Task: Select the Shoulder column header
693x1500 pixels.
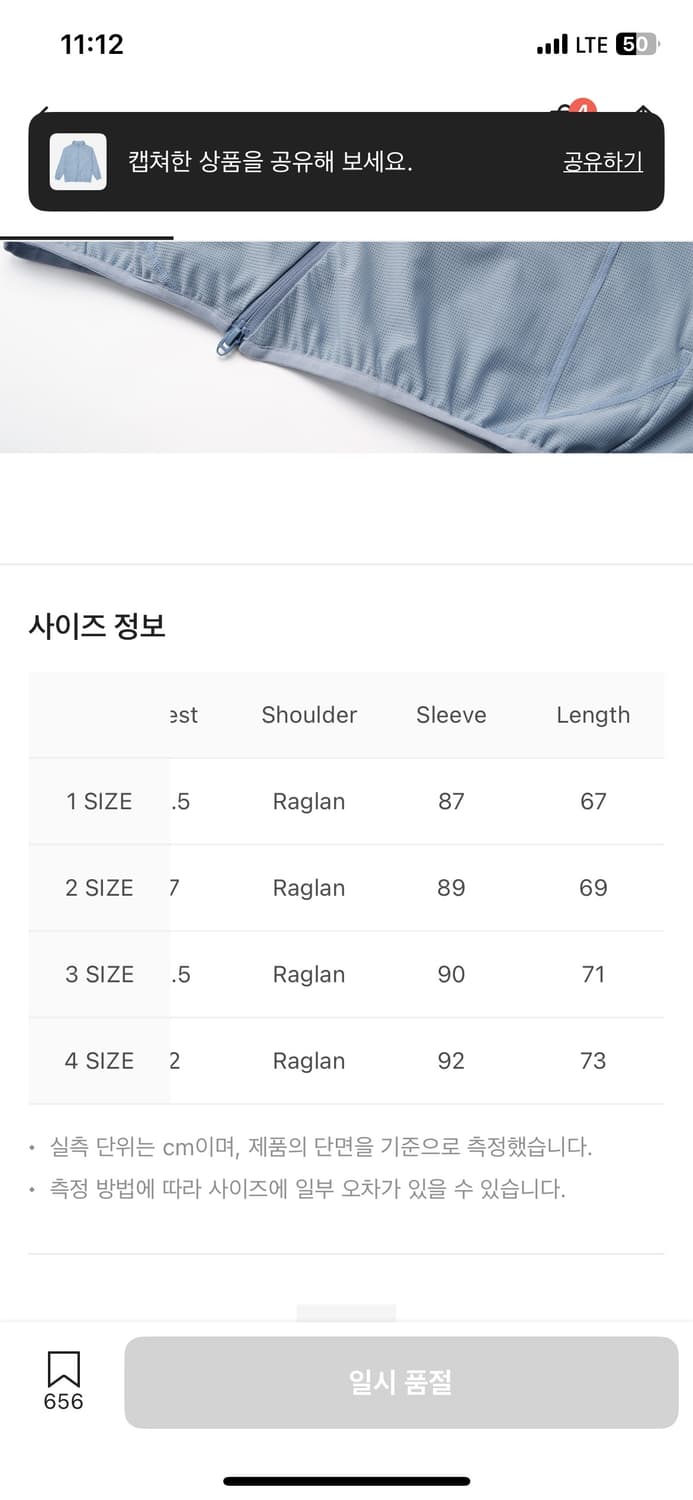Action: click(309, 715)
